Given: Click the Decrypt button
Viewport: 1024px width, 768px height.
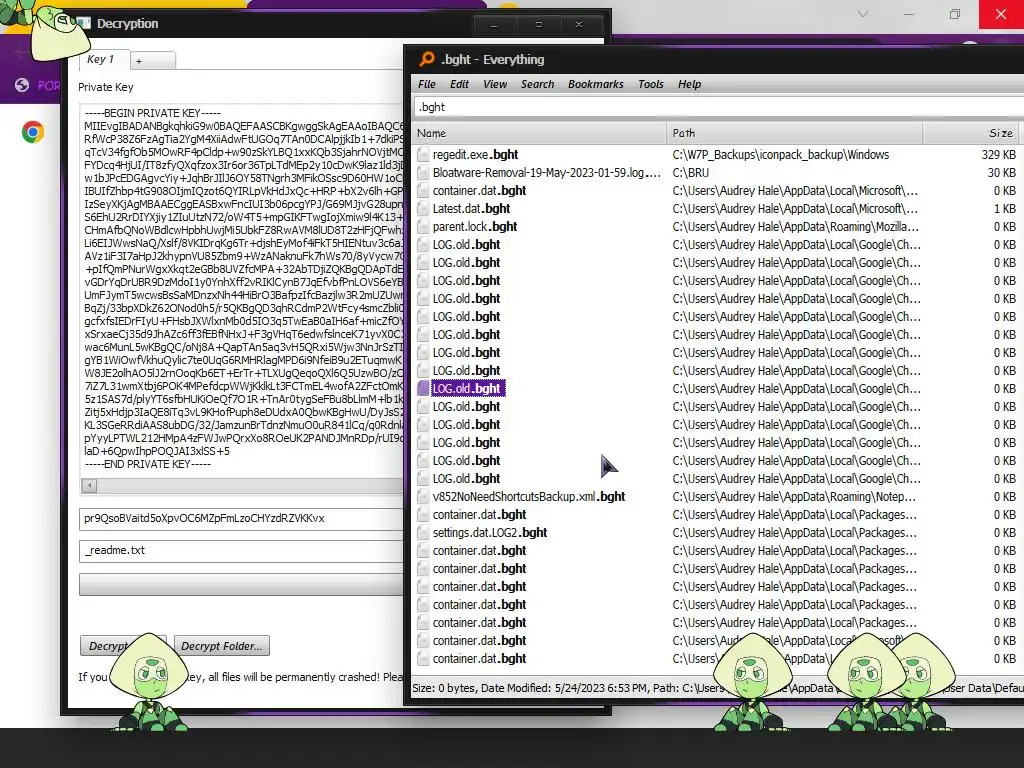Looking at the screenshot, I should click(123, 646).
